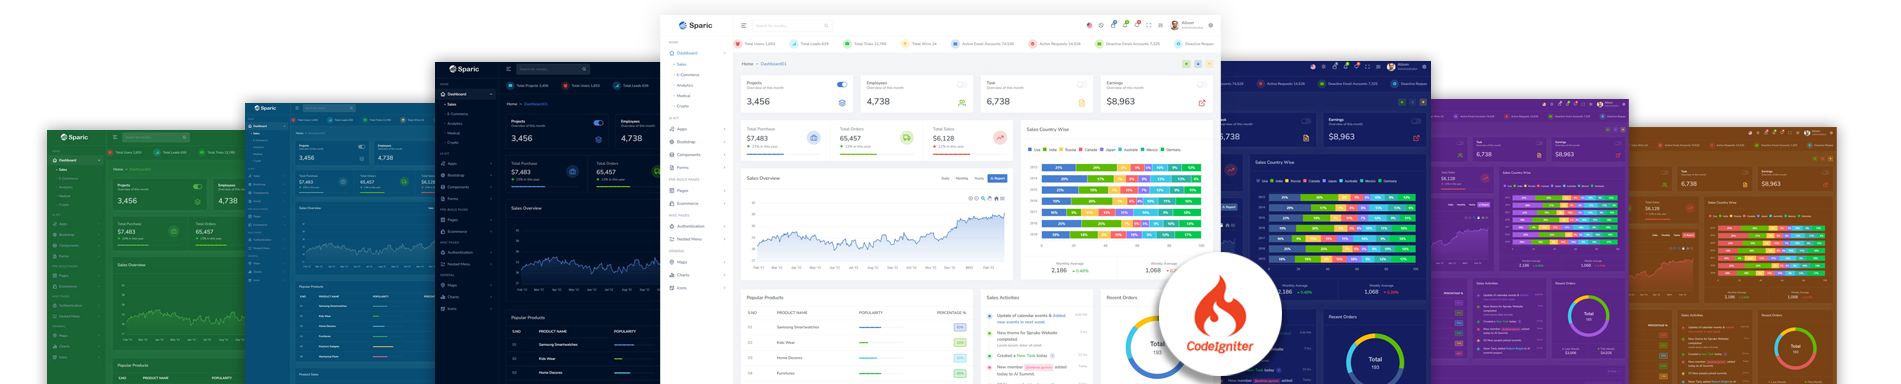Expand the Maps sidebar menu in white dashboard
This screenshot has height=384, width=1901.
pos(697,262)
